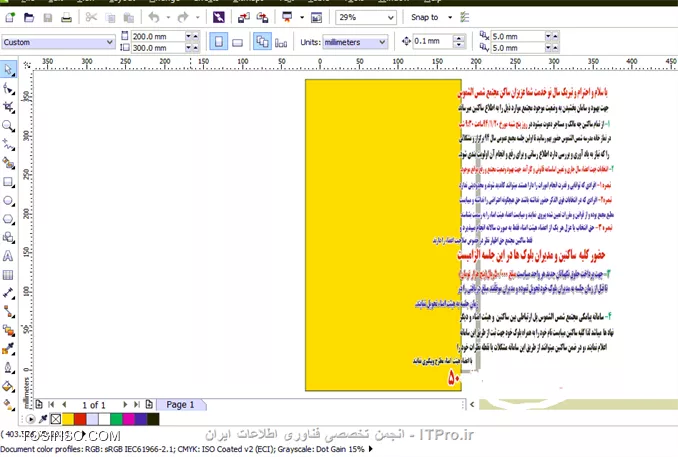Switch page to landscape orientation

(237, 42)
